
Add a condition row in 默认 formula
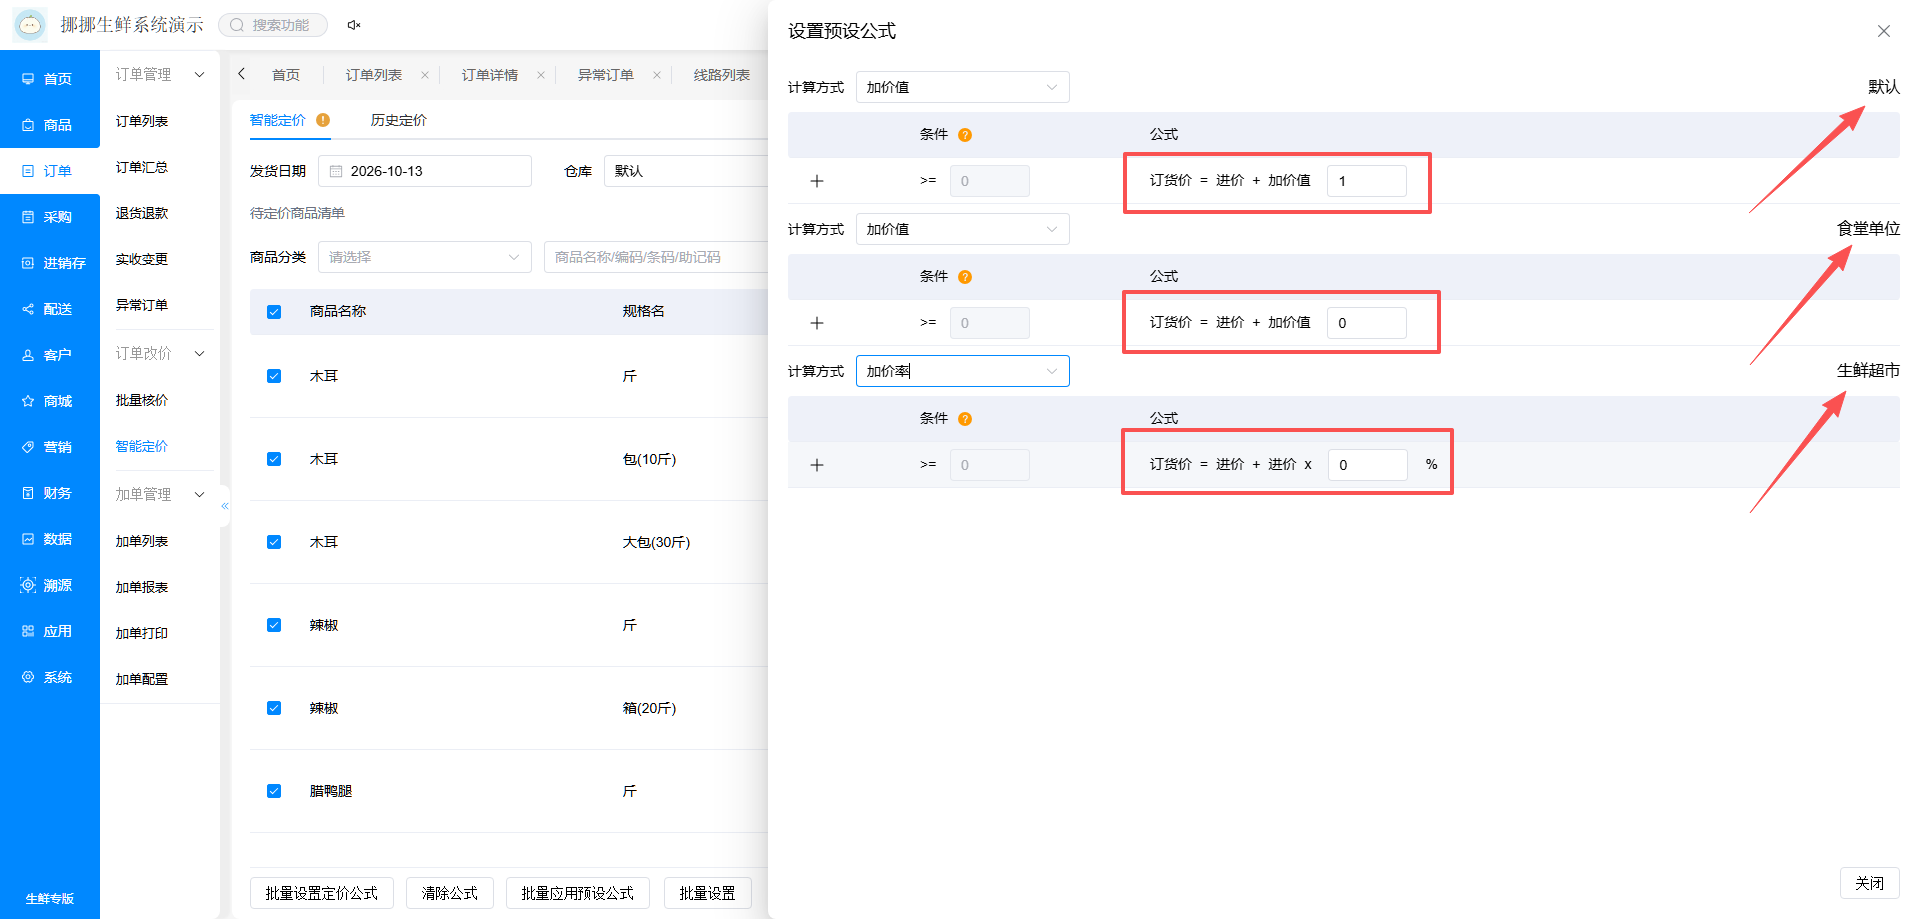817,181
